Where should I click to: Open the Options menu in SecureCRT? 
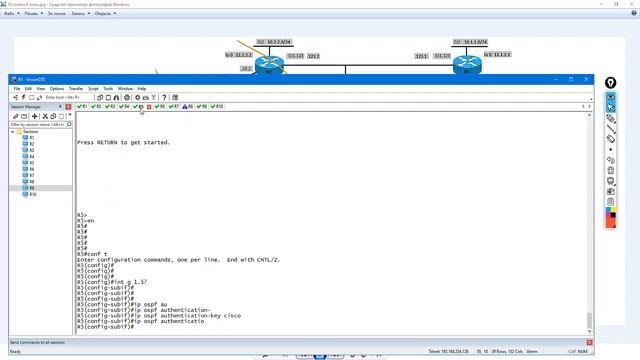(57, 89)
